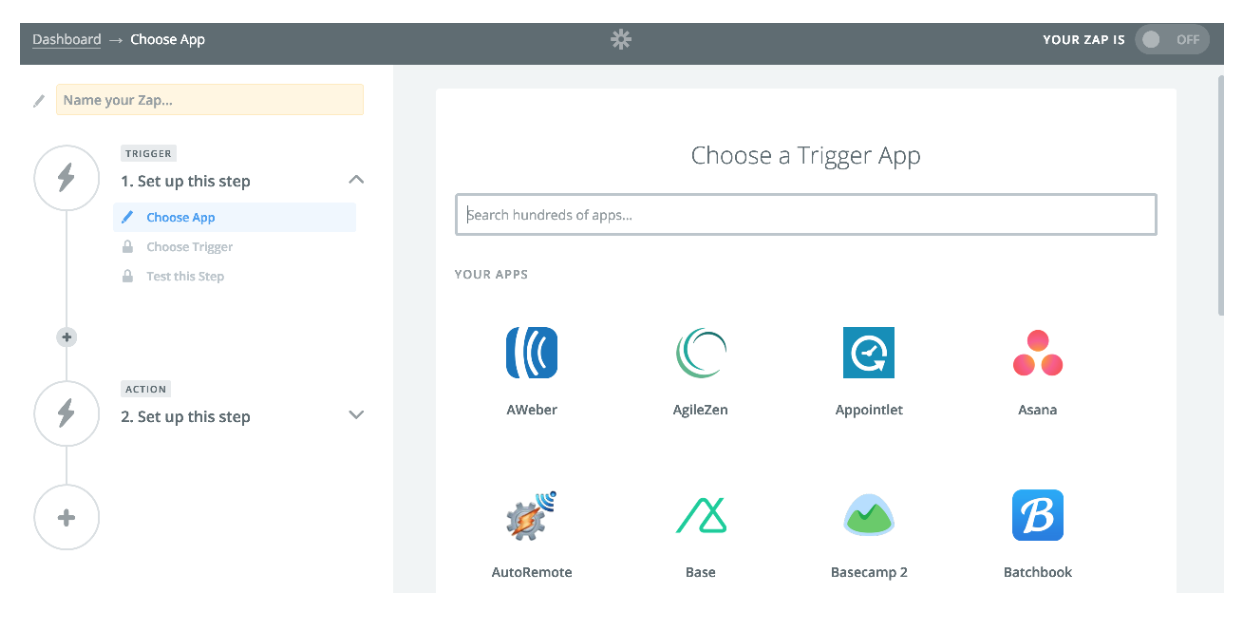Click the Zapier logo in header
This screenshot has height=625, width=1245.
621,40
